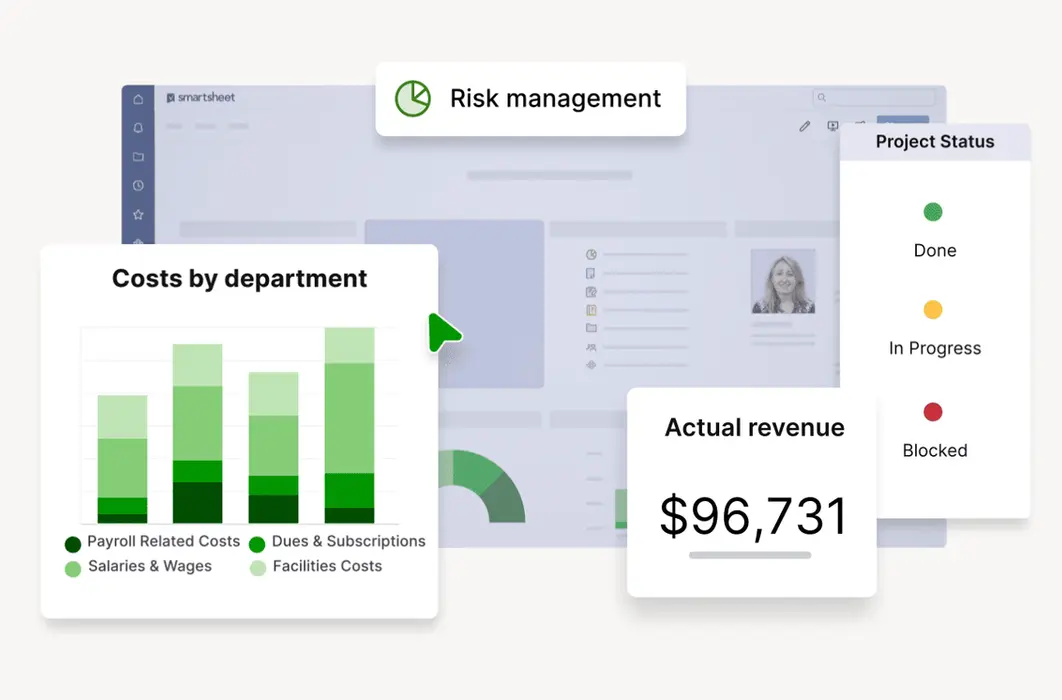Click the Facilities Costs legend dot
Screen dimensions: 1062x700
pos(257,568)
